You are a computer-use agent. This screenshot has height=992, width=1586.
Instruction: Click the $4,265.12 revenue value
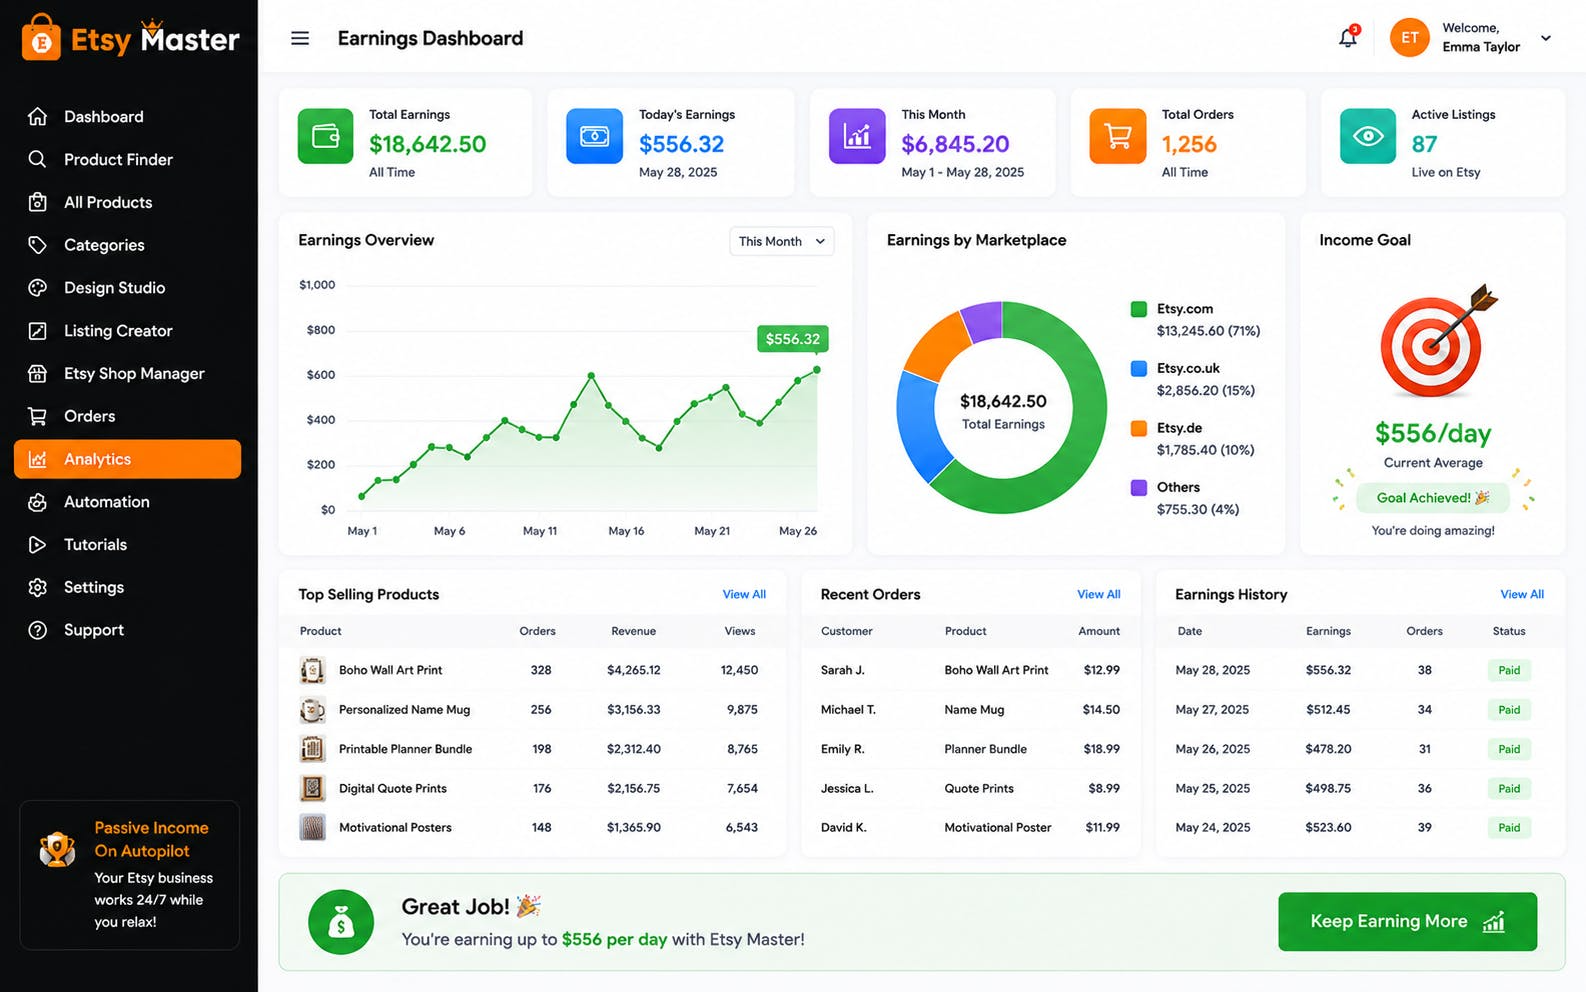633,670
